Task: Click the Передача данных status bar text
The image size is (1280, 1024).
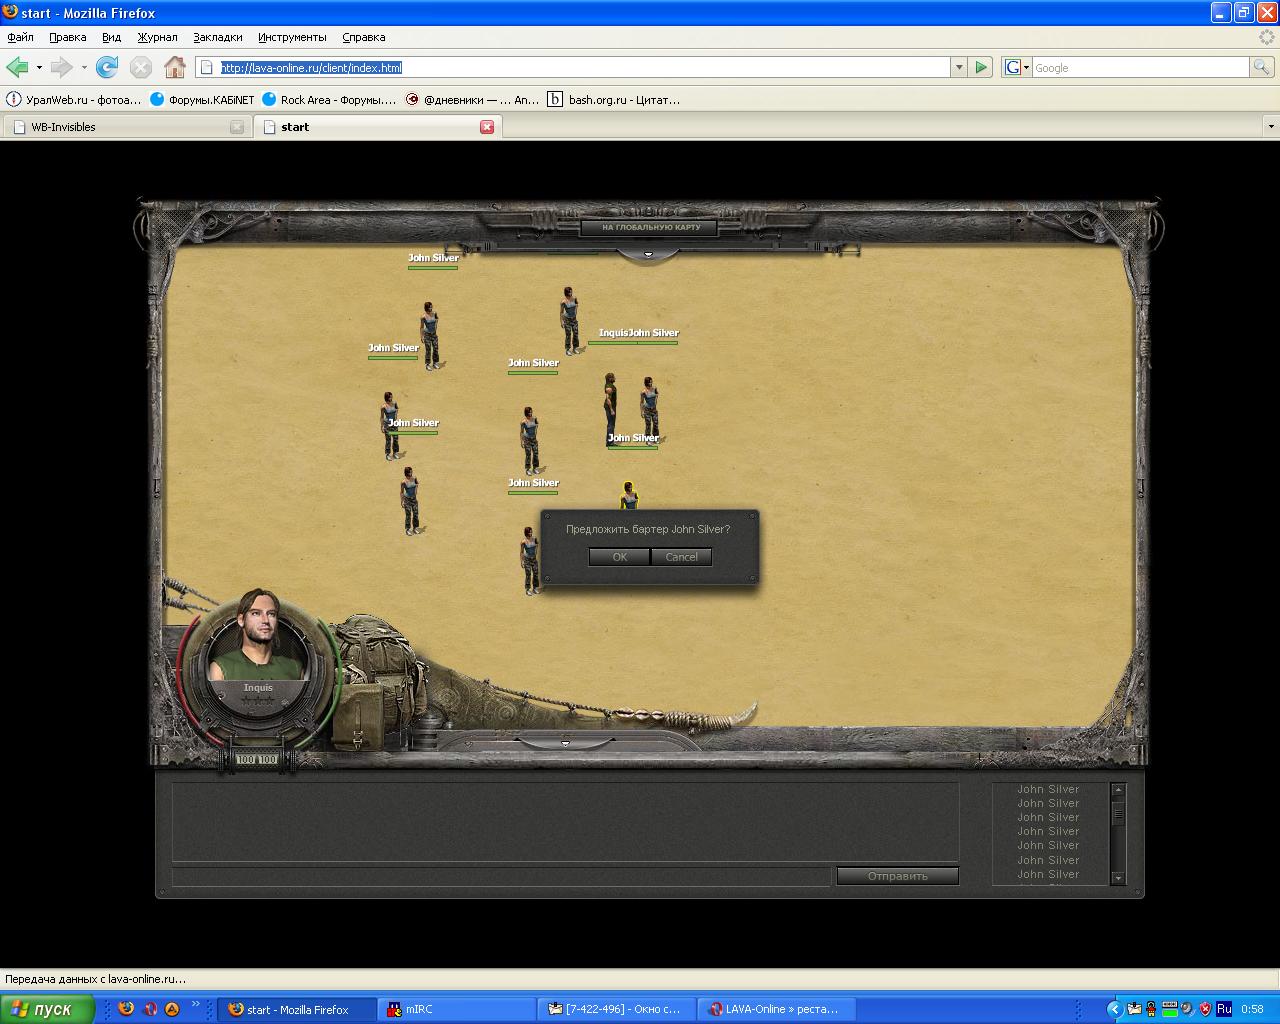Action: coord(96,979)
